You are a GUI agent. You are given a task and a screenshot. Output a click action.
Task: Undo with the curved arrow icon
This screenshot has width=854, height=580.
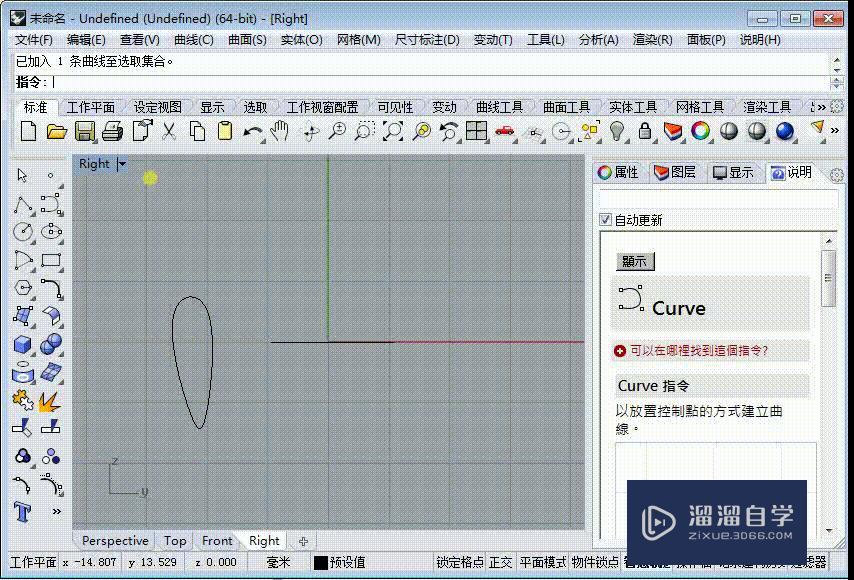click(253, 132)
